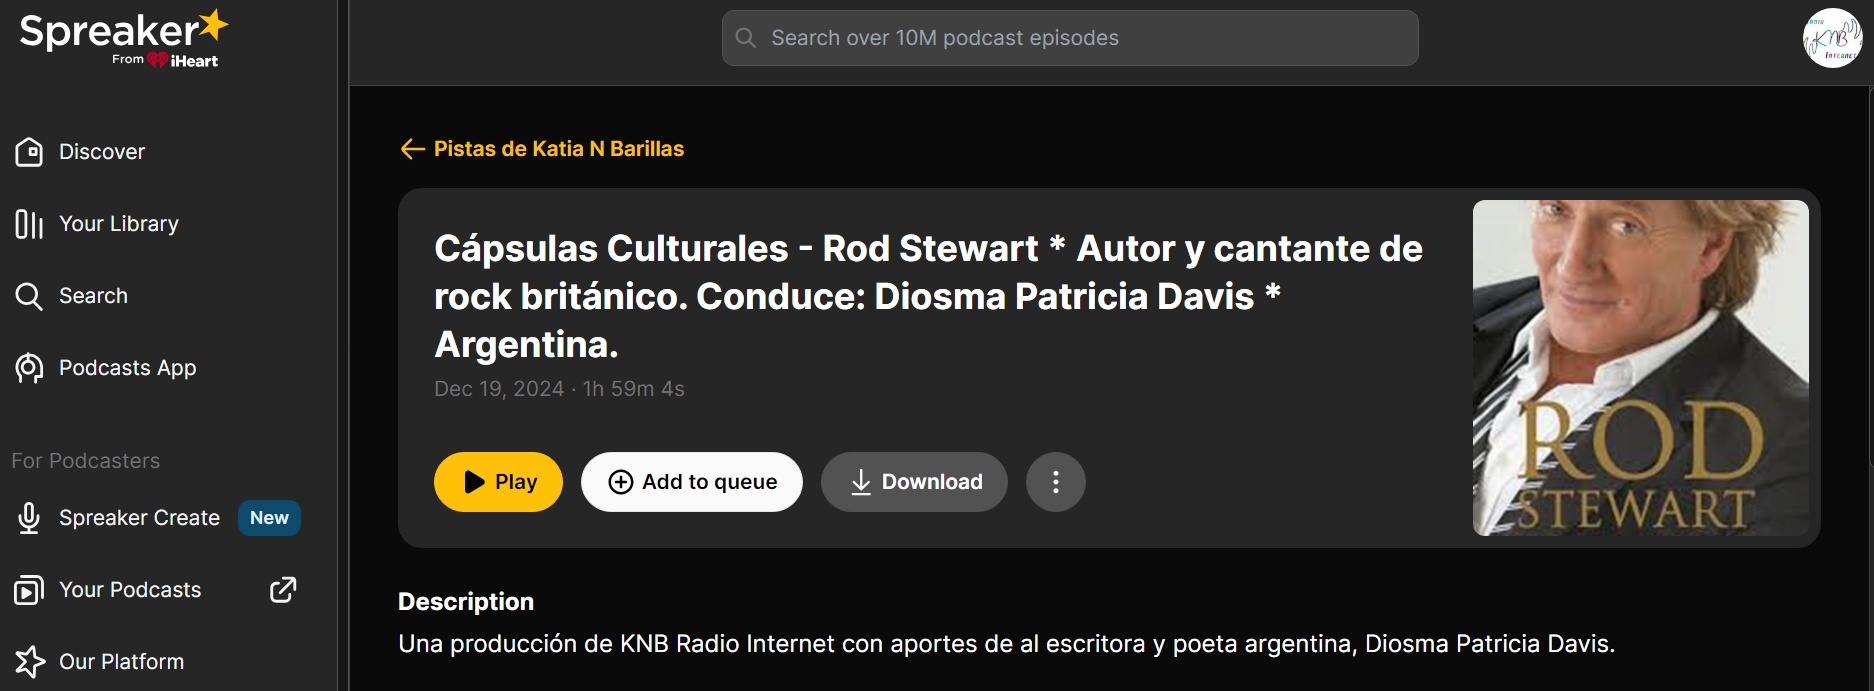Open the Spreaker home logo
Viewport: 1874px width, 691px height.
(123, 38)
